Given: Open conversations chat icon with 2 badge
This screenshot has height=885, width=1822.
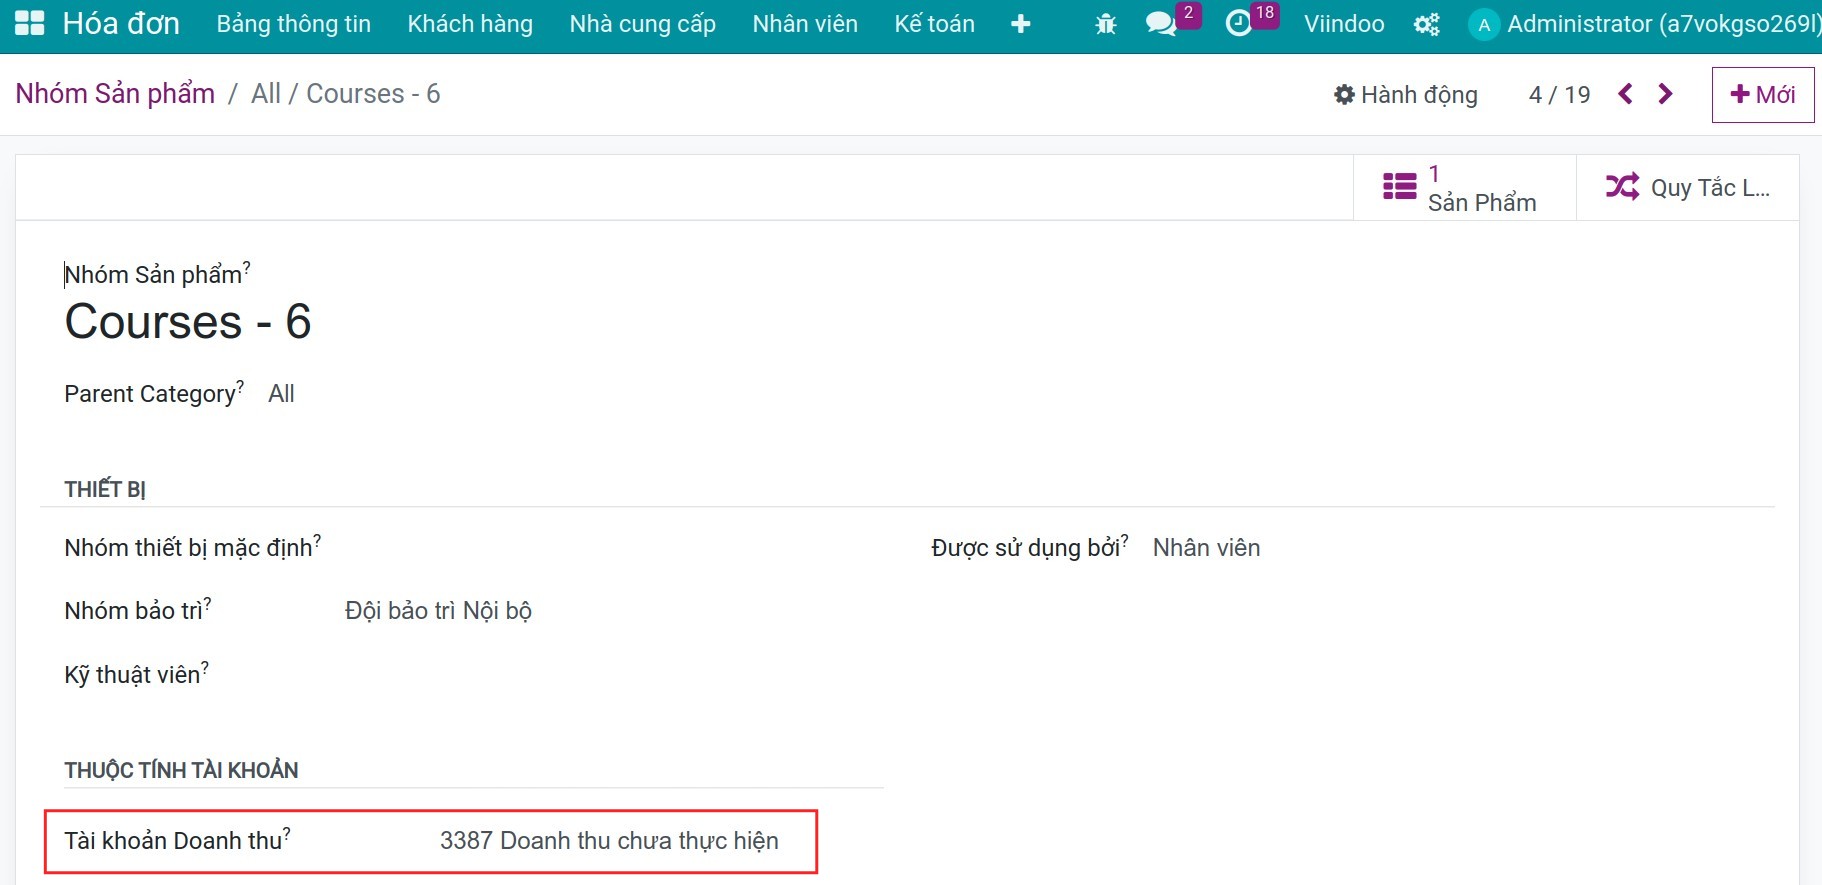Looking at the screenshot, I should point(1161,24).
